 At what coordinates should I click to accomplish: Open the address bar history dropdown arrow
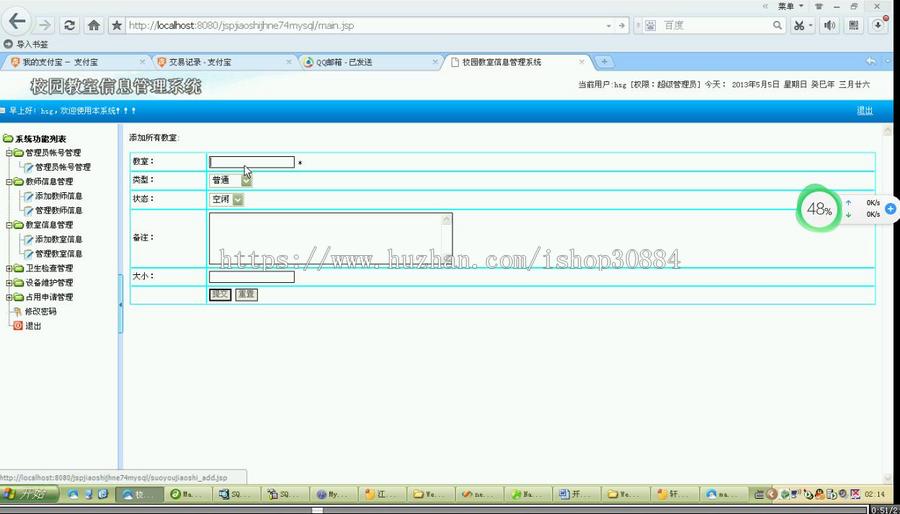point(608,26)
